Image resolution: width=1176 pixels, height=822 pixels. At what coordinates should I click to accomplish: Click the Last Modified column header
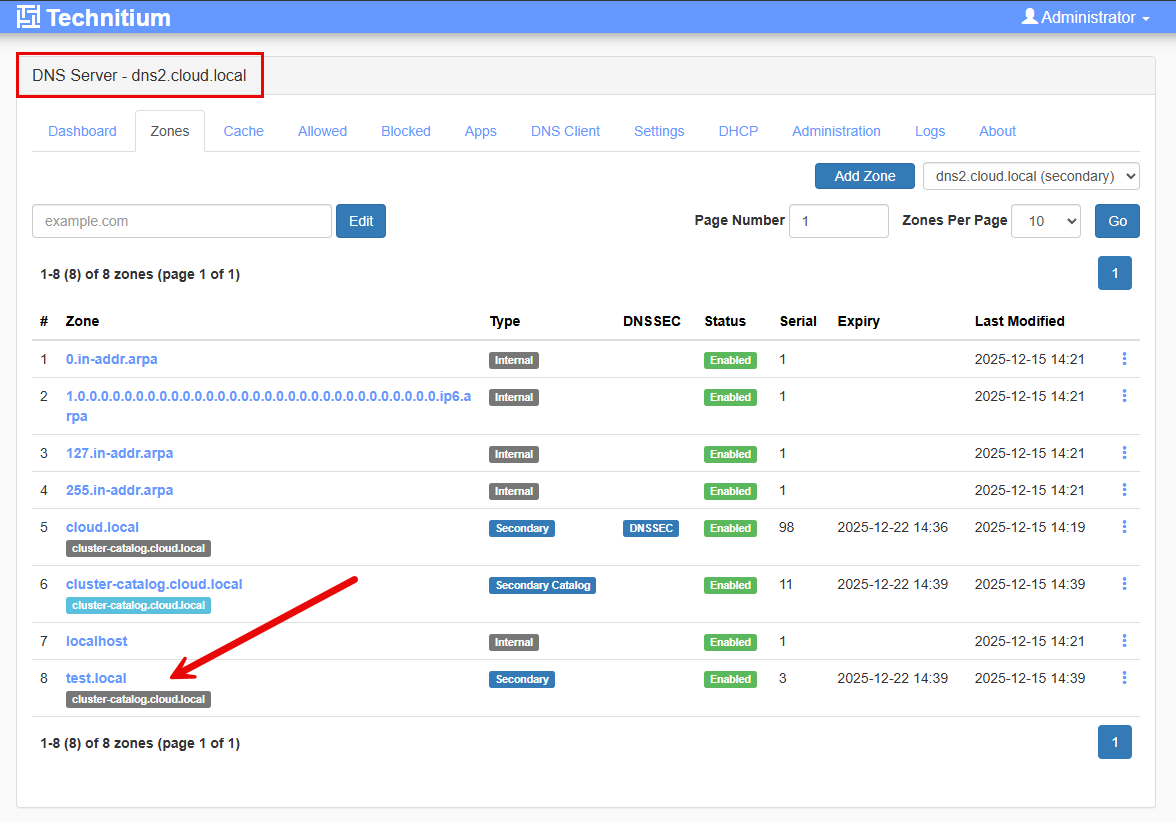click(x=1019, y=321)
